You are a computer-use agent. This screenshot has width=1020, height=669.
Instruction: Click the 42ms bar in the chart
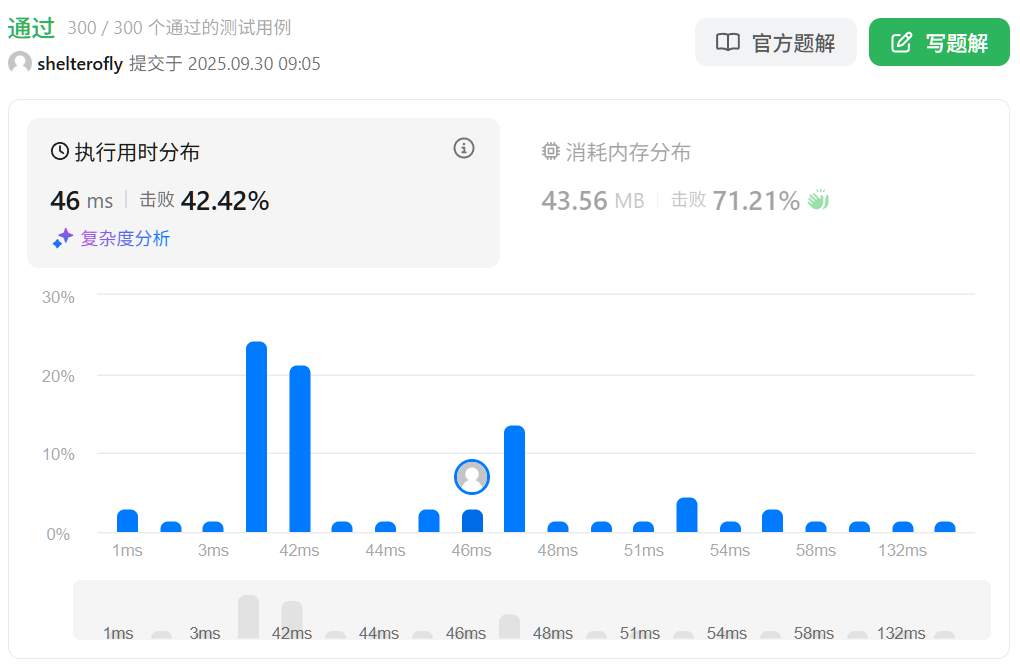pyautogui.click(x=300, y=449)
